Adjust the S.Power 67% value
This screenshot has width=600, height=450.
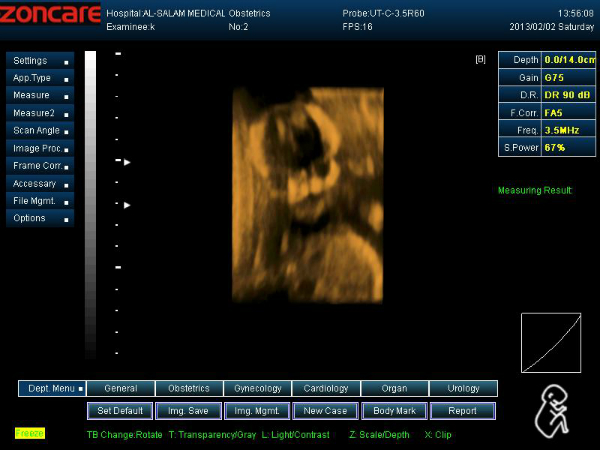(569, 148)
